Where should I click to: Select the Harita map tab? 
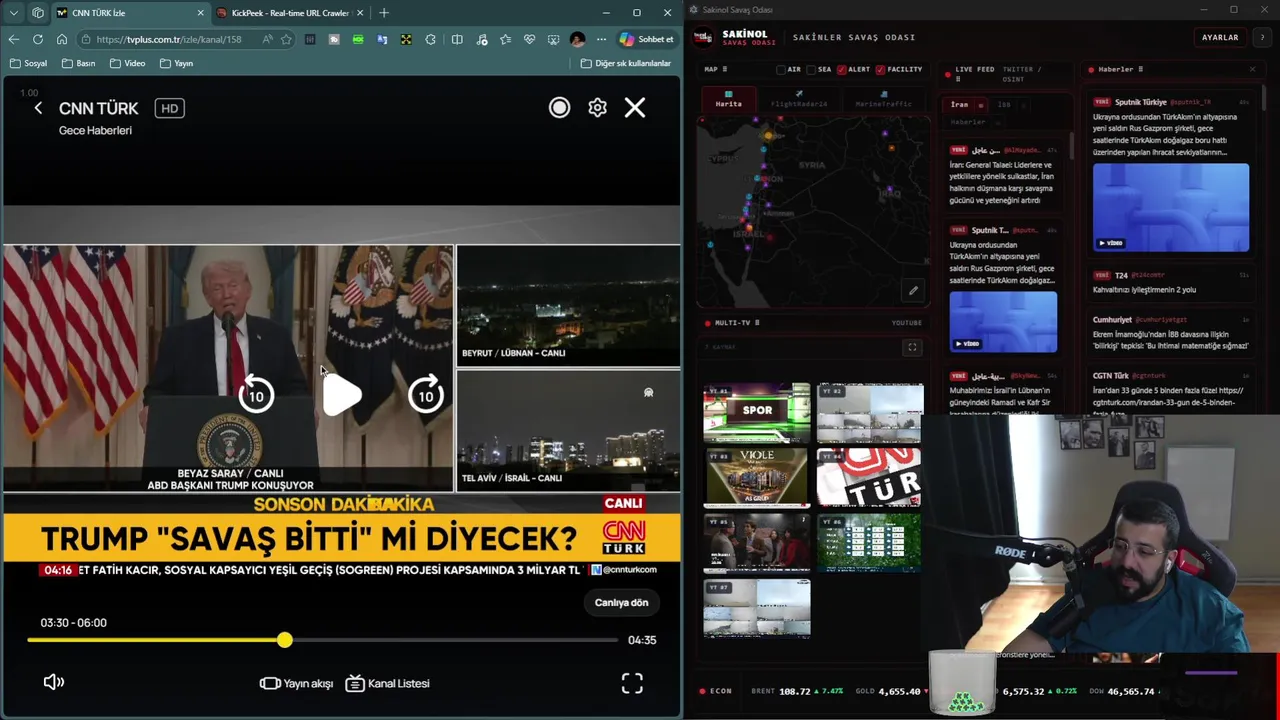(728, 101)
